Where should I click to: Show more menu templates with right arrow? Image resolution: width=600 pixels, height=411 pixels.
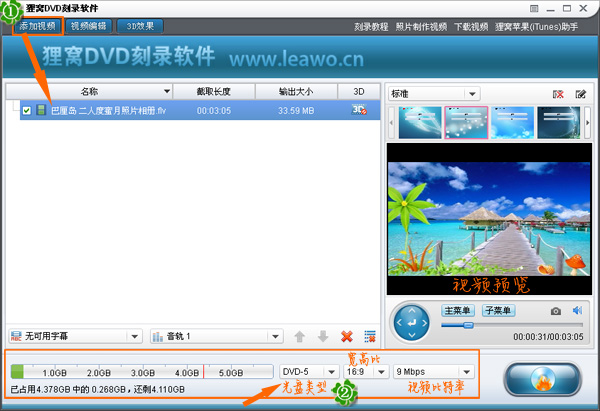click(x=587, y=122)
